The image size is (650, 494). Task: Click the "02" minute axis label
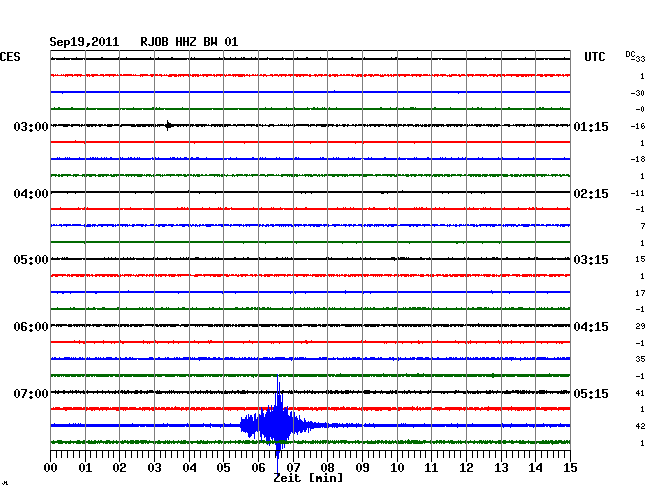[x=119, y=468]
